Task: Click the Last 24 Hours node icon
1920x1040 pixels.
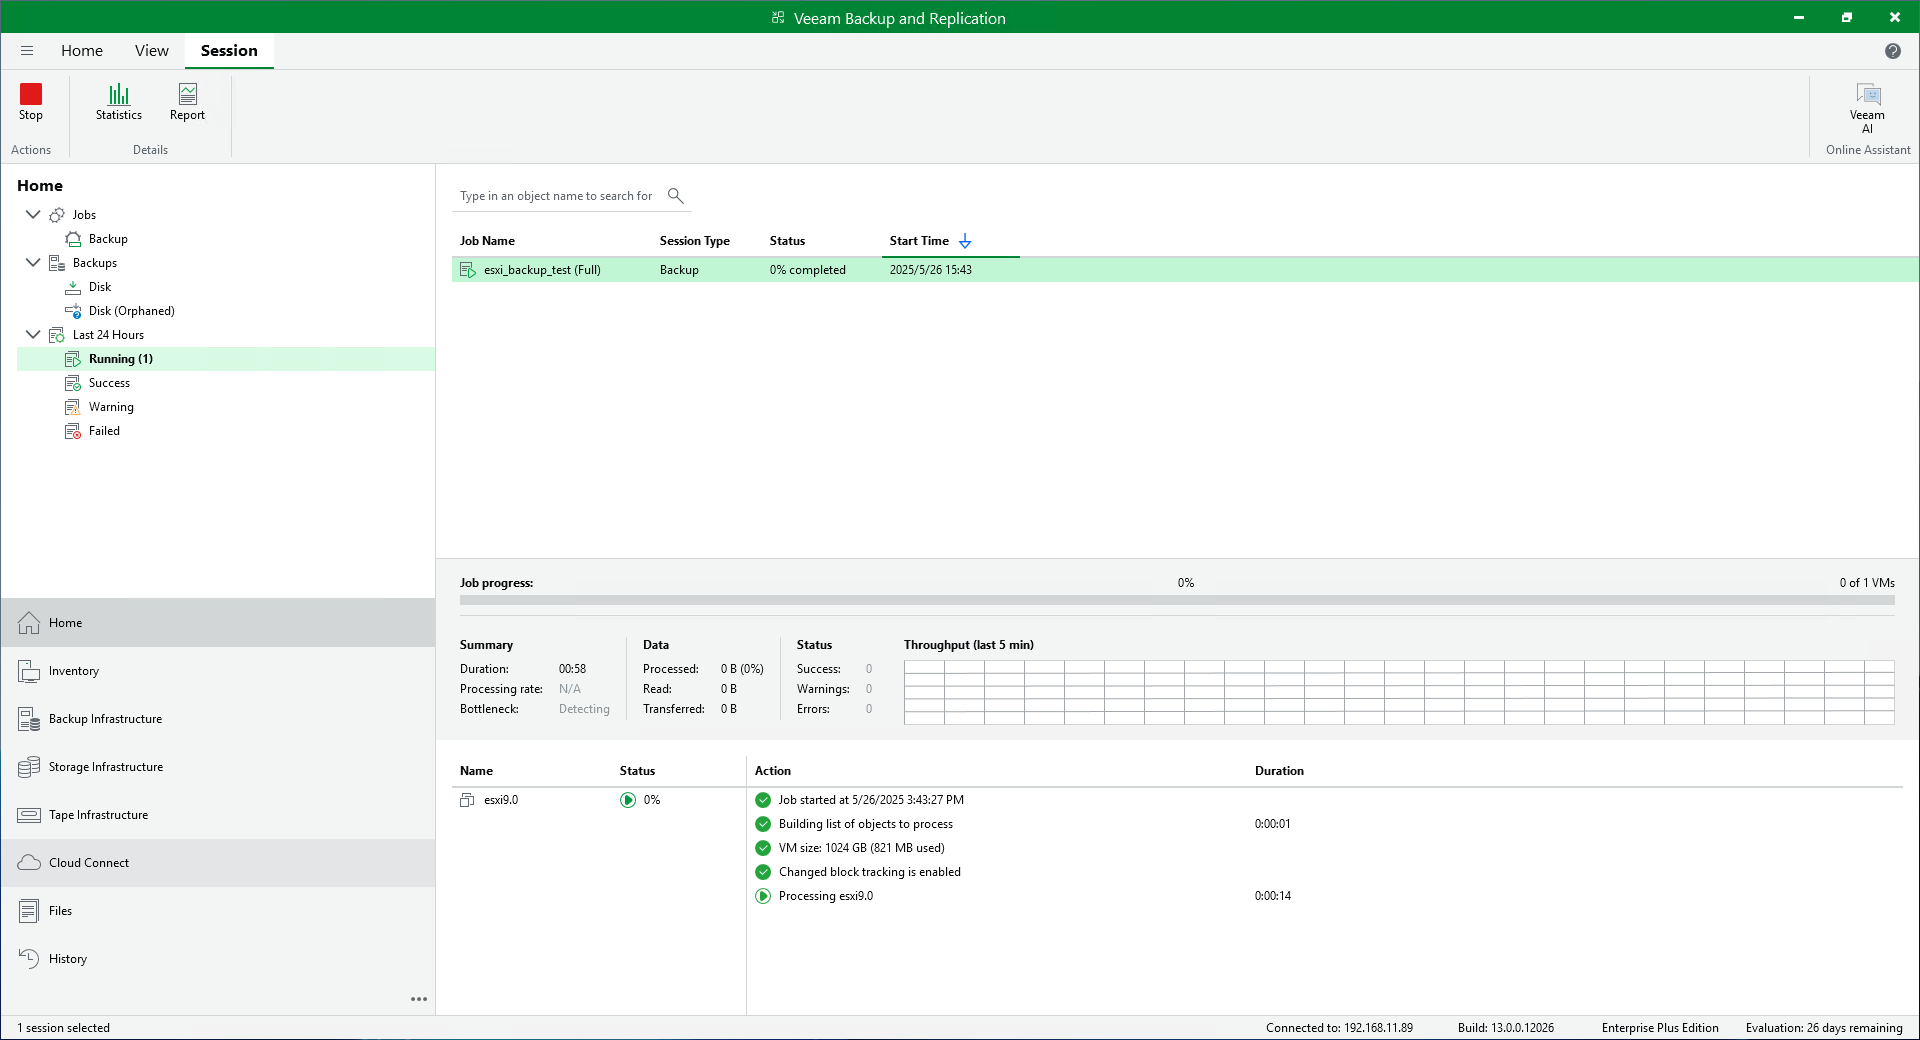Action: pos(57,335)
